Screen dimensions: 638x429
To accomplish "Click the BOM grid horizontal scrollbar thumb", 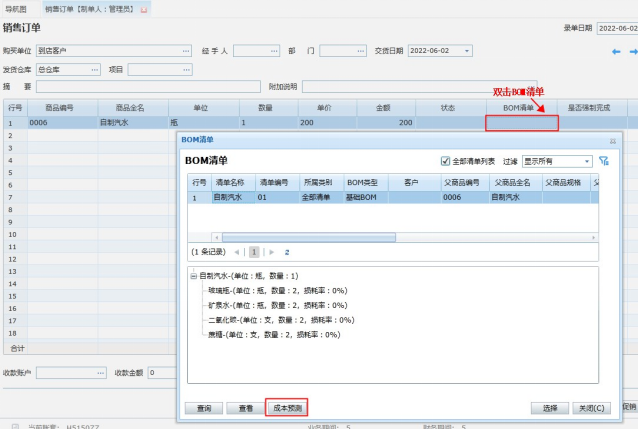I will click(309, 237).
